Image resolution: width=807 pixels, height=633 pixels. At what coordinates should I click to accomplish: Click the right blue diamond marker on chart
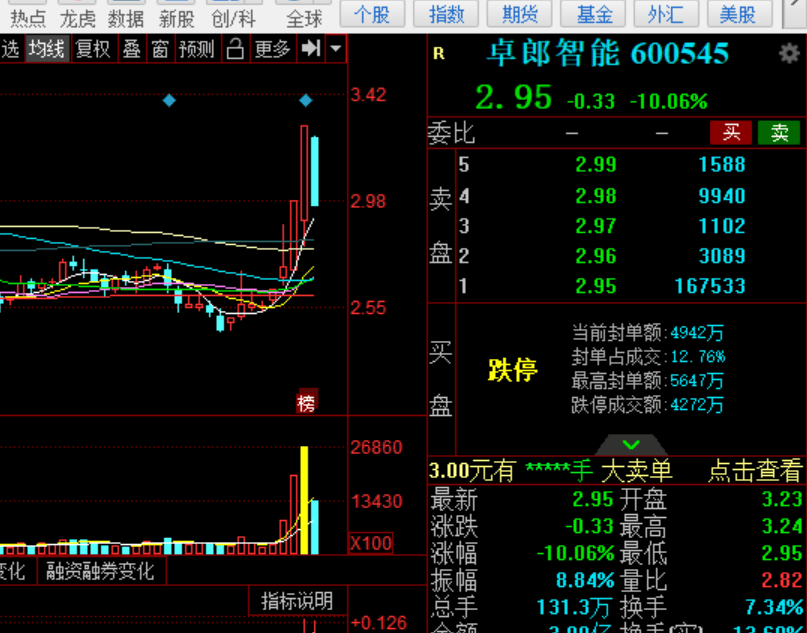306,101
